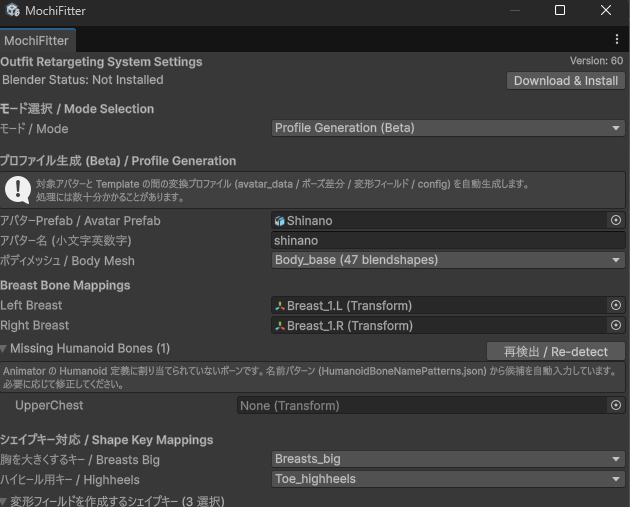Click the avatar name field containing shinano
The height and width of the screenshot is (507, 630).
448,240
